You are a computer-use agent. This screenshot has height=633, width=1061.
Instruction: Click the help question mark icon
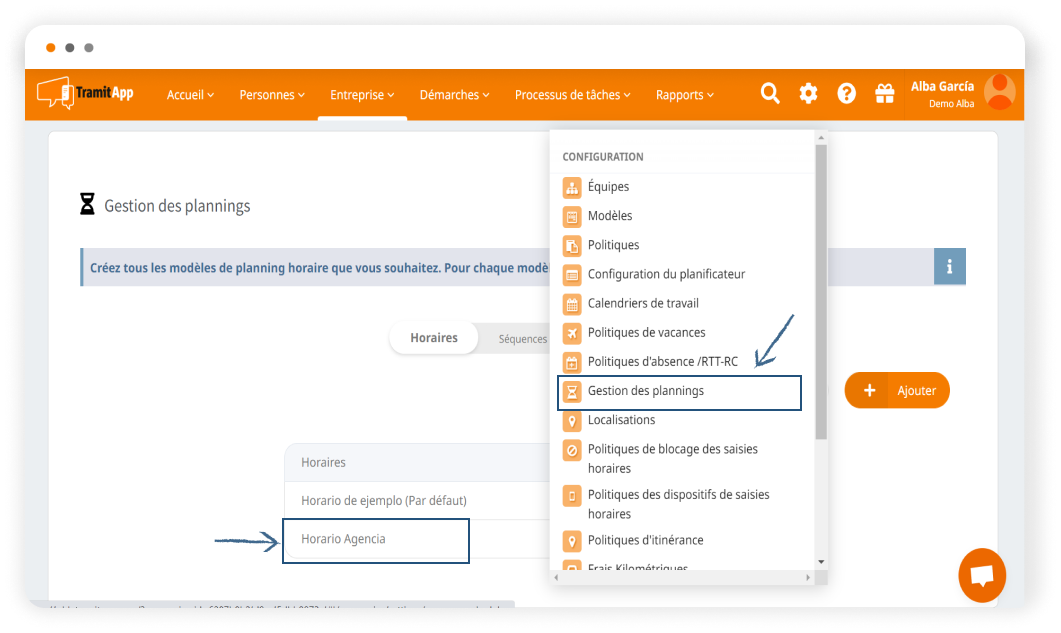pyautogui.click(x=846, y=94)
